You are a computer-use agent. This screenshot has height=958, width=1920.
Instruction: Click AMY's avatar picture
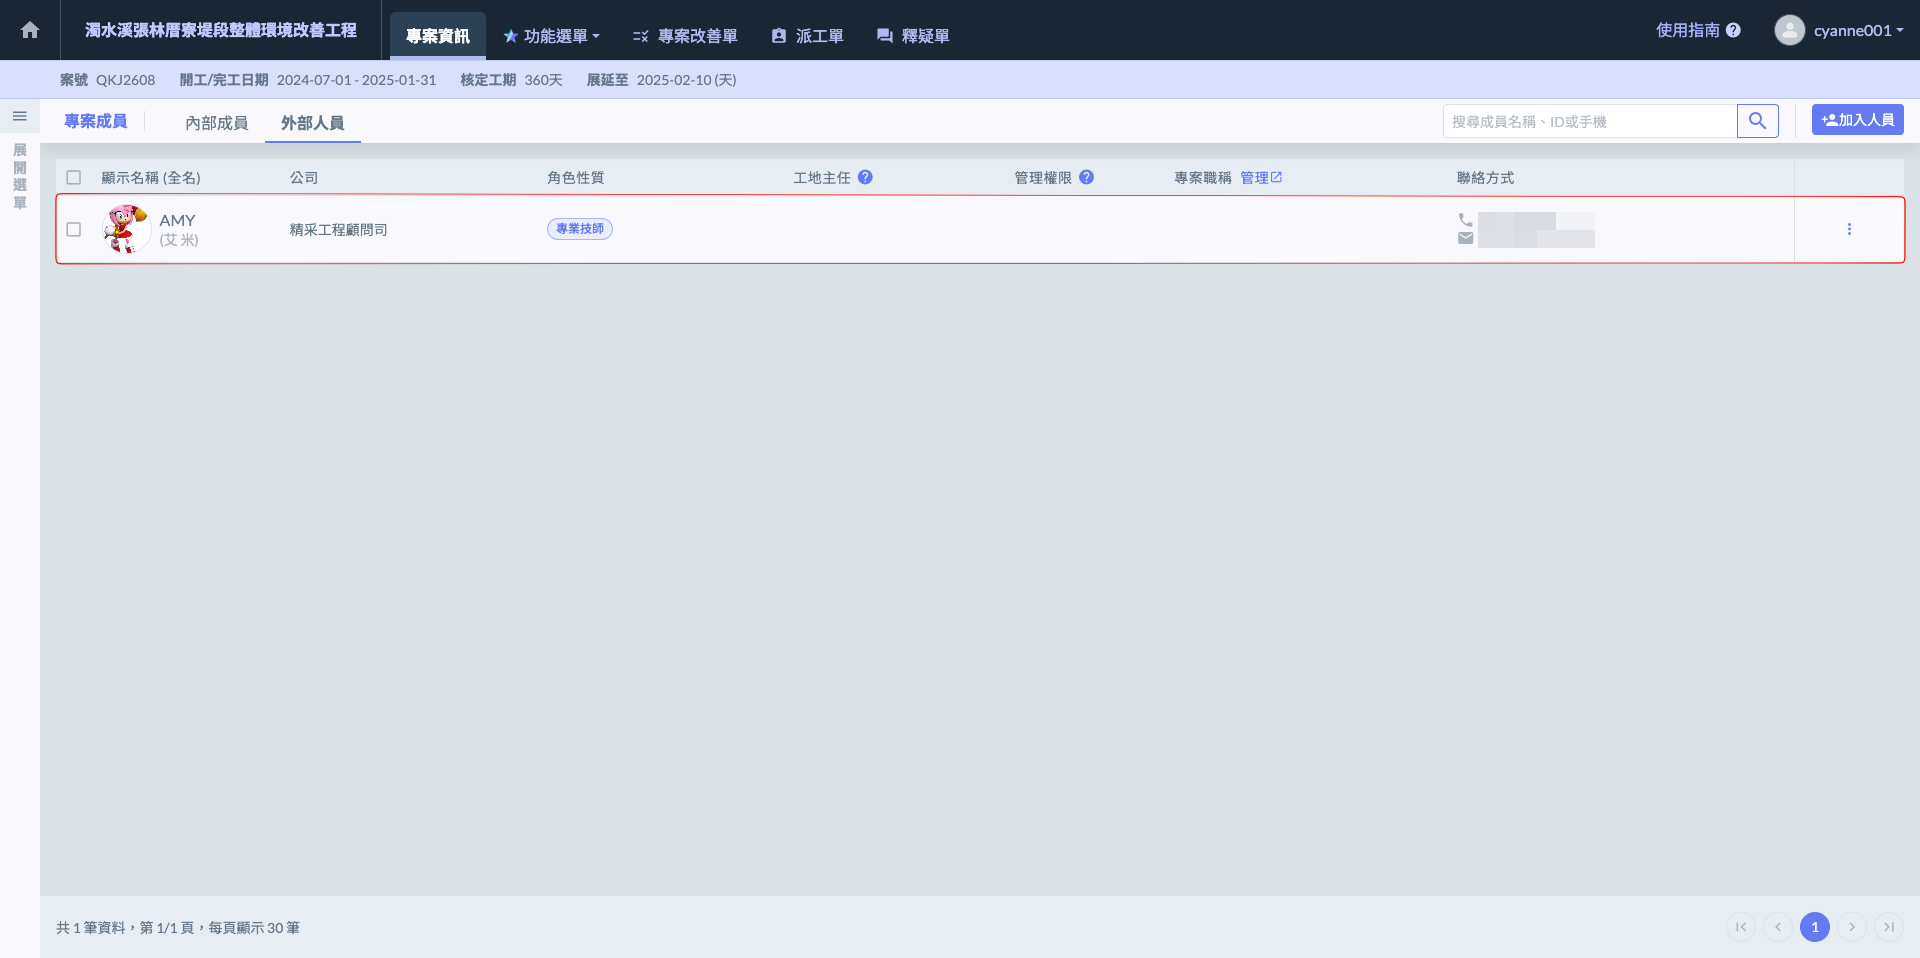126,229
